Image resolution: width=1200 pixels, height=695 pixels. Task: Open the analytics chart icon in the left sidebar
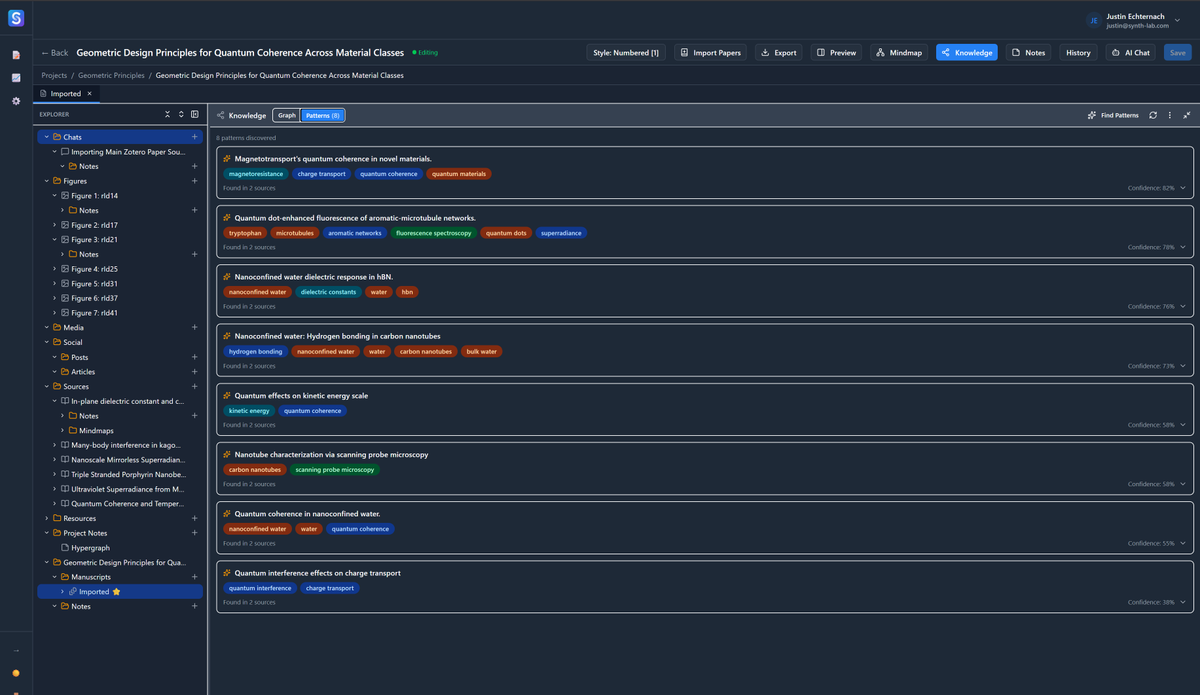click(16, 78)
